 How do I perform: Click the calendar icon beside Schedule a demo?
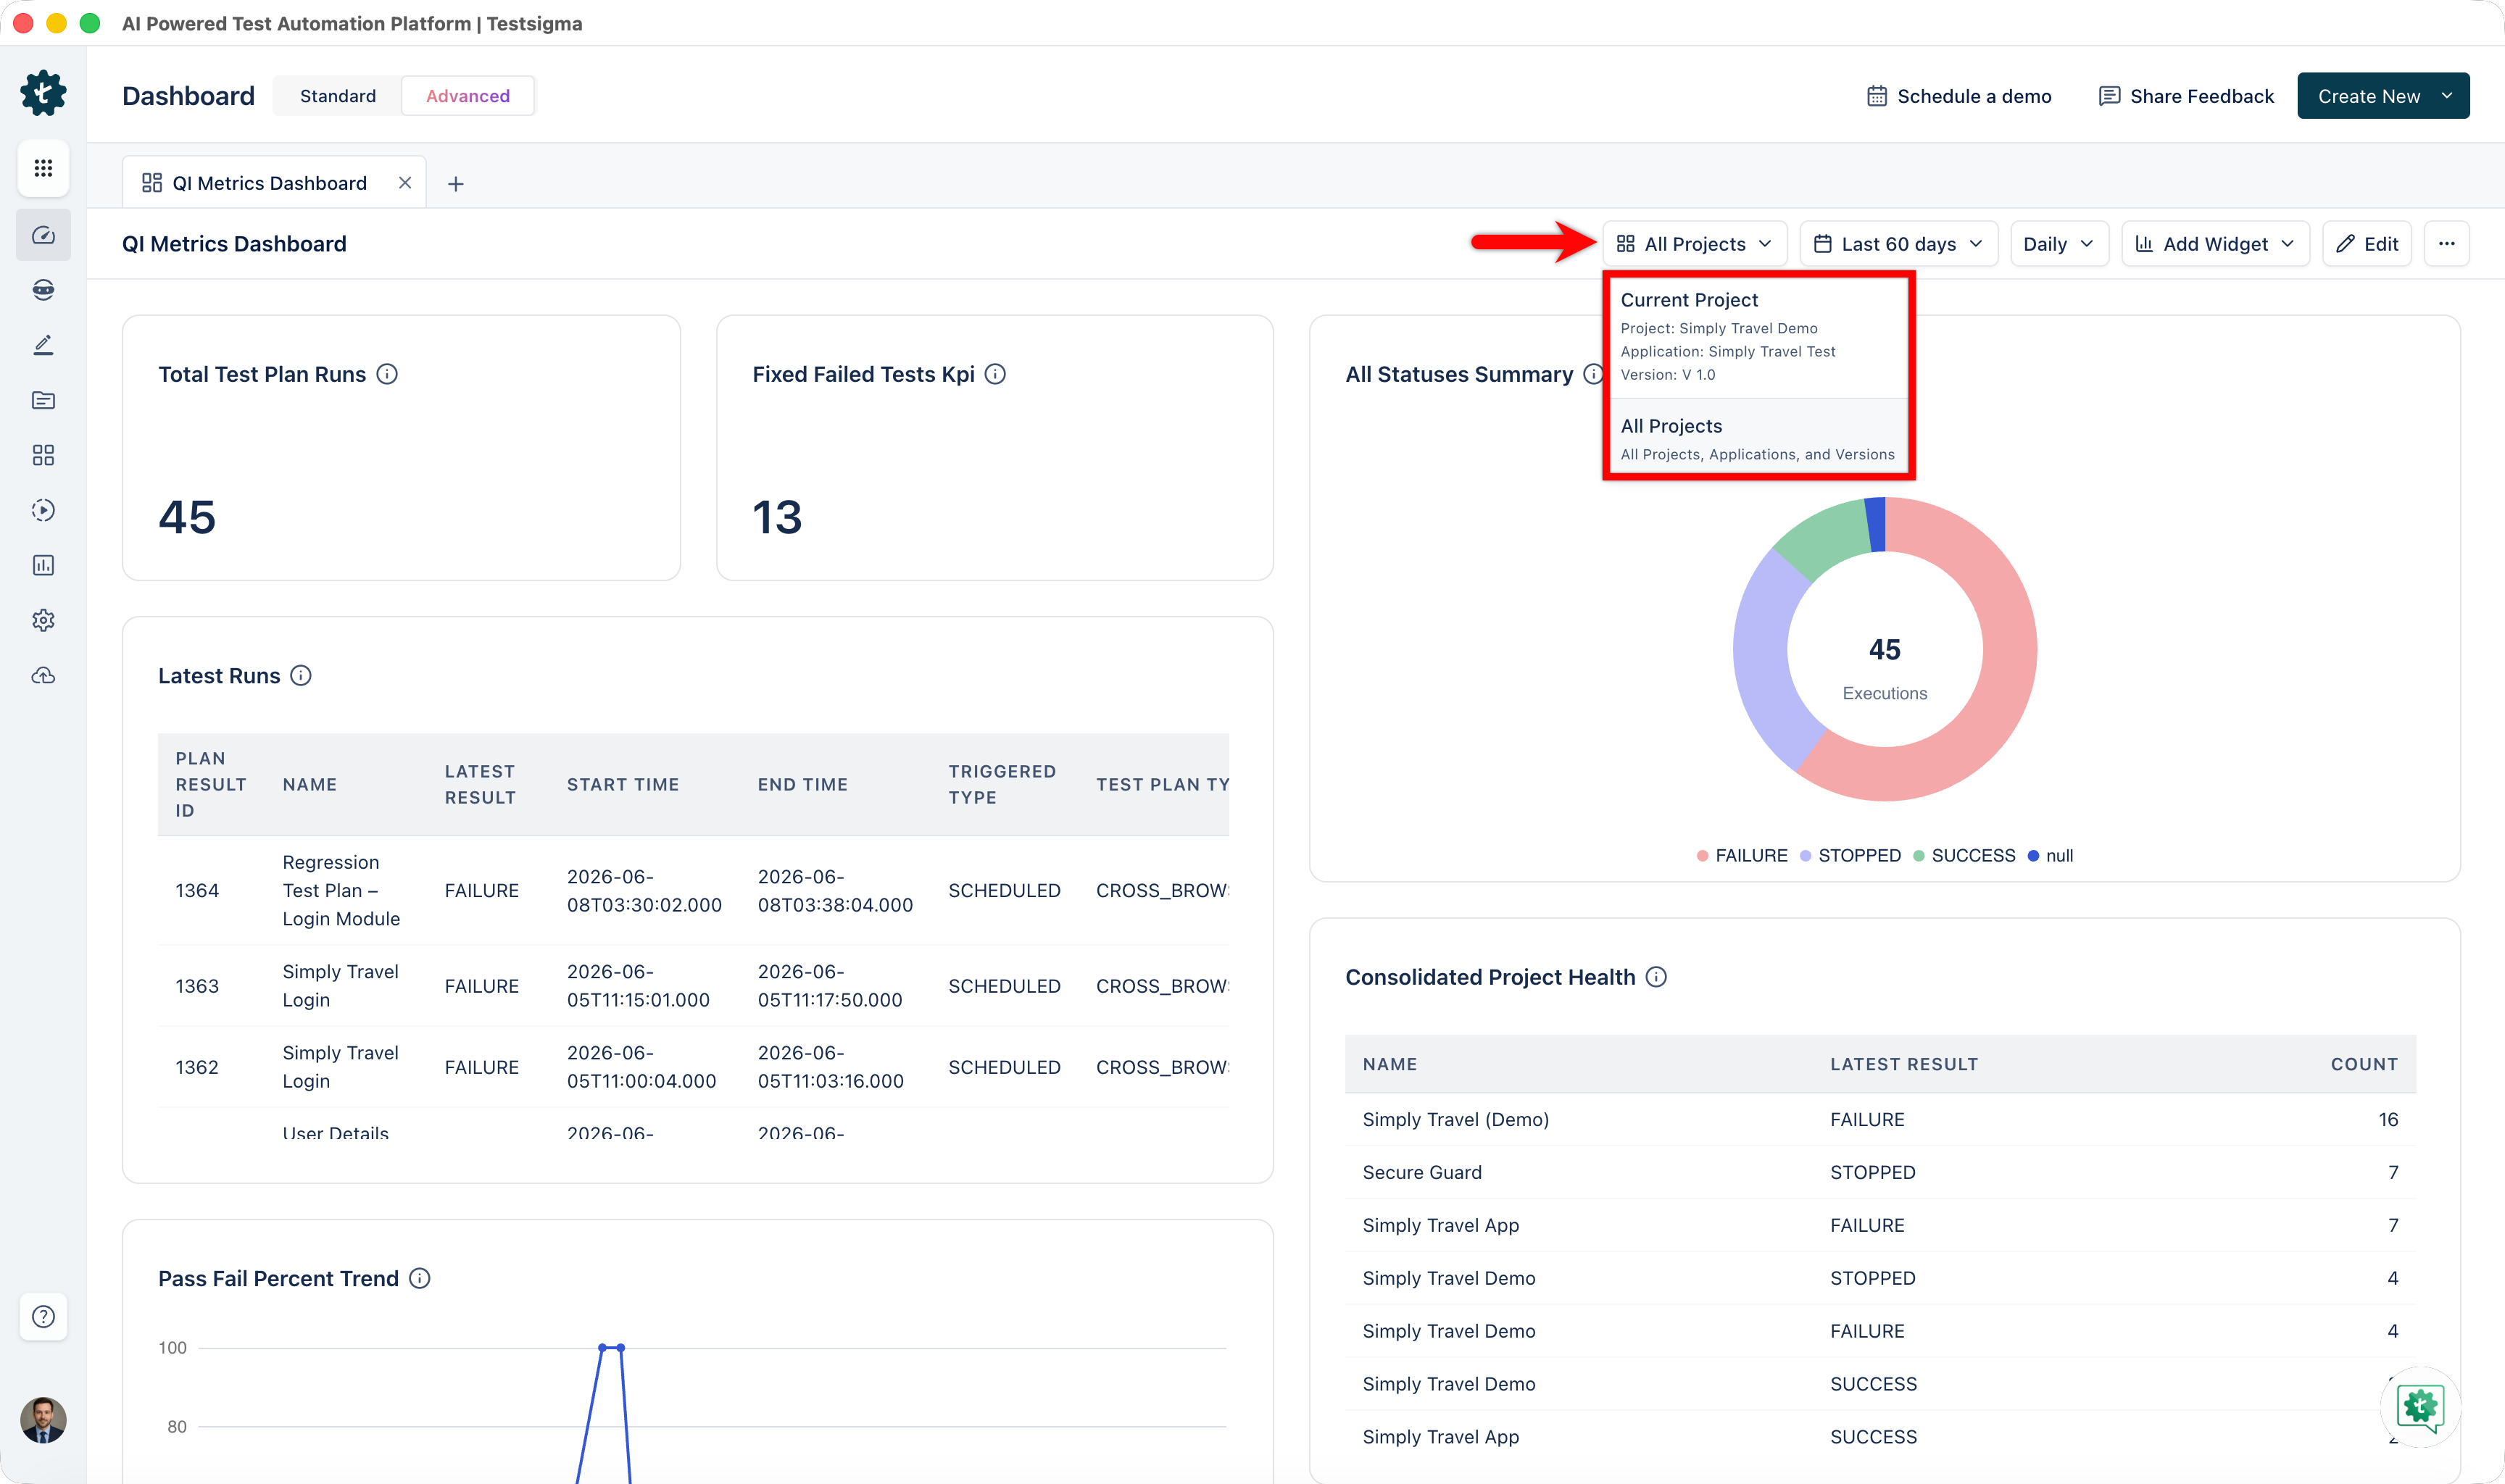1877,96
